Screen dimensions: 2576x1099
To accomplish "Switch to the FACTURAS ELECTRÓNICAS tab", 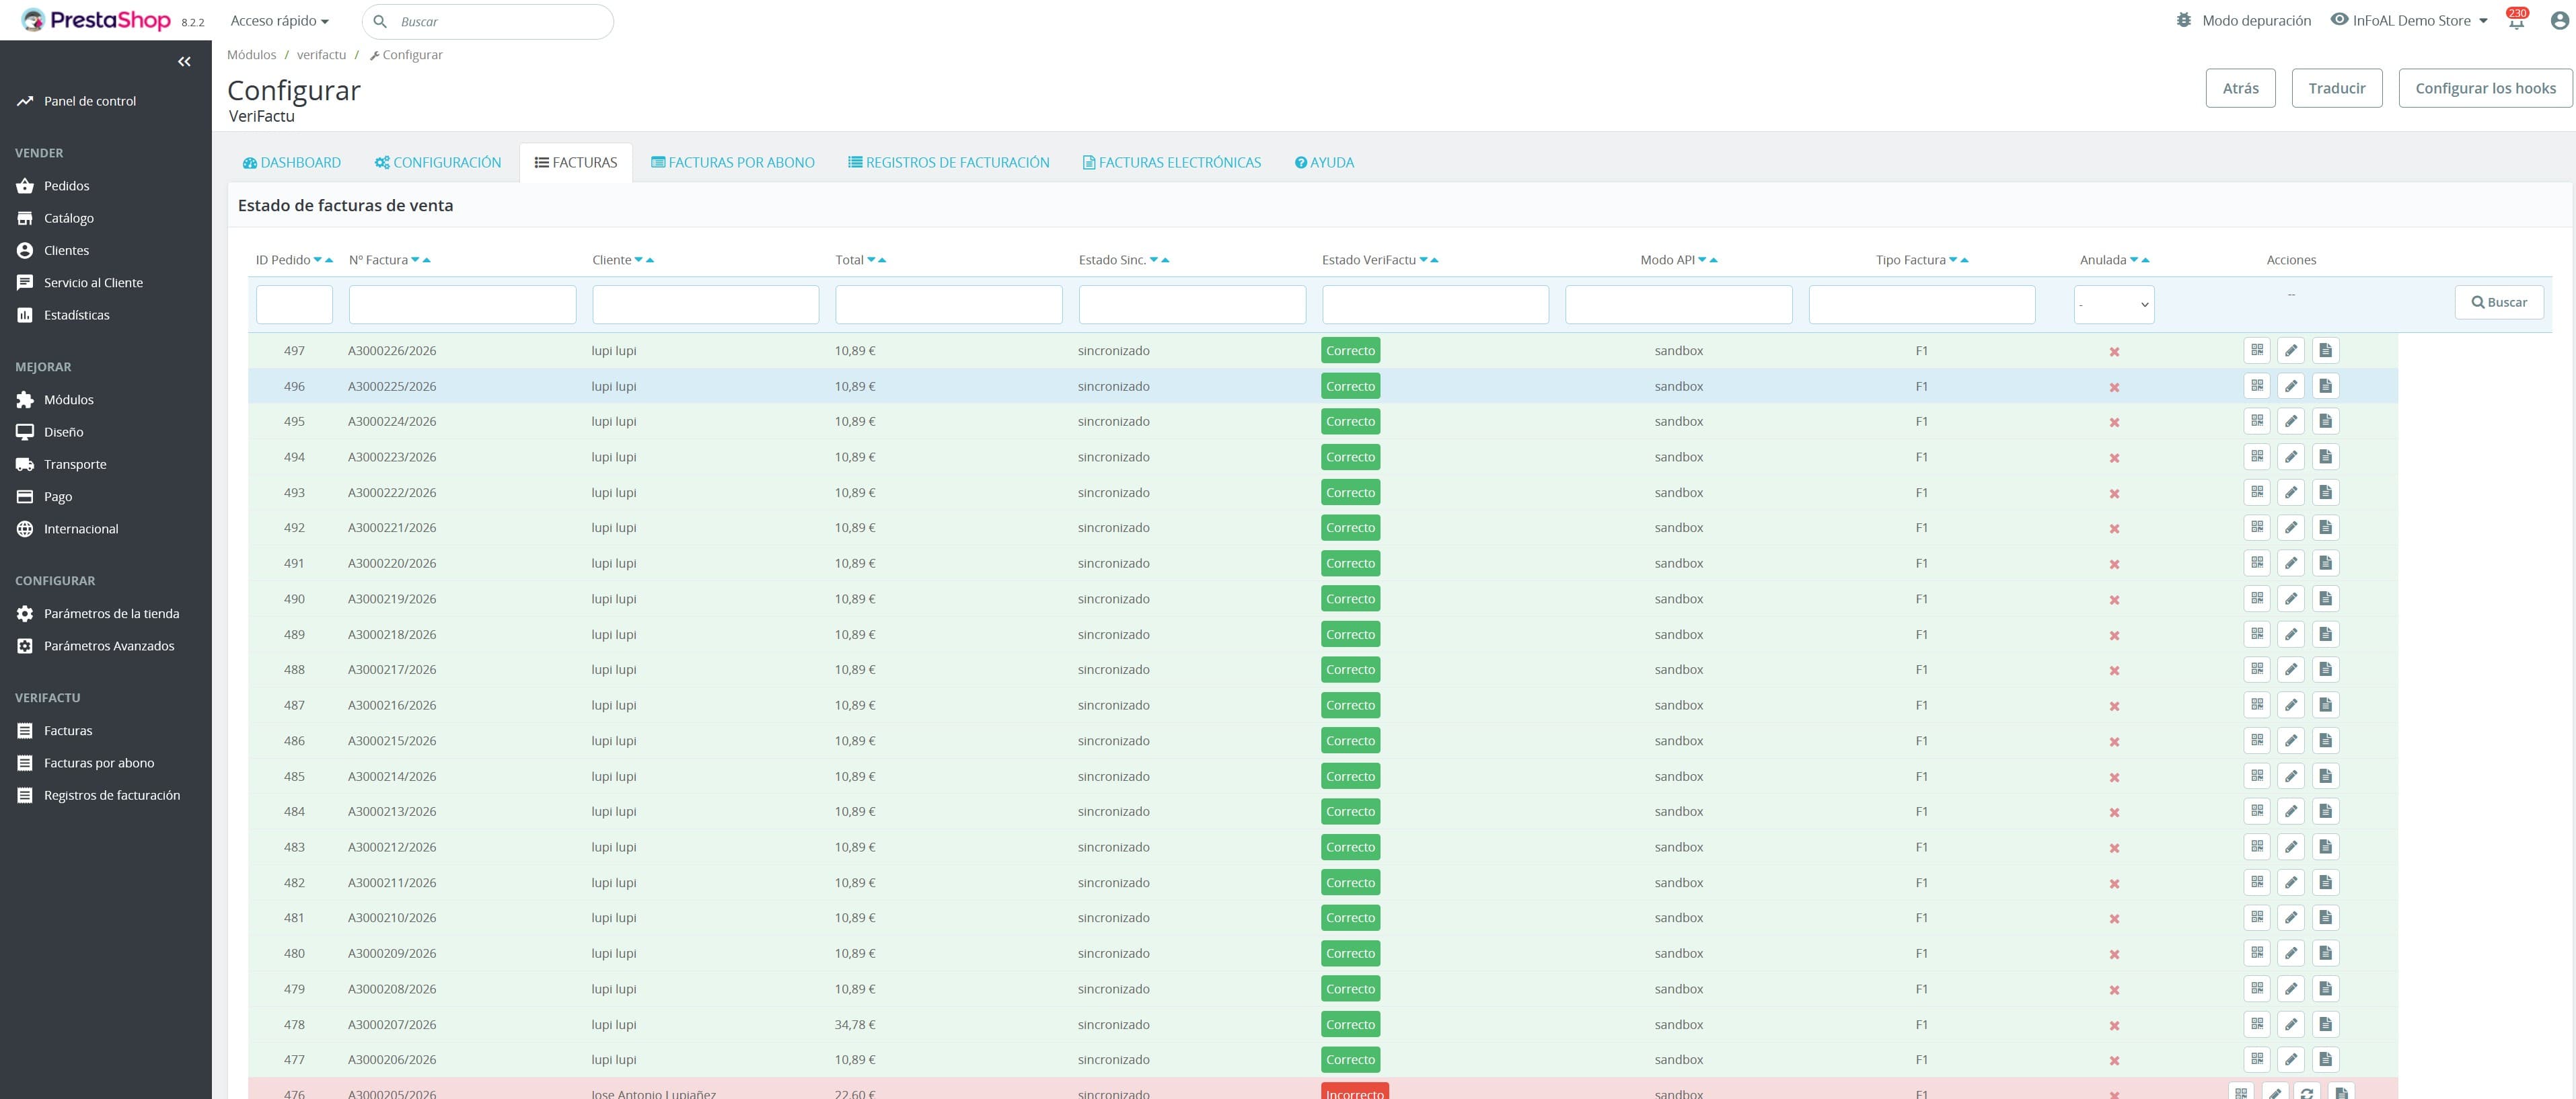I will click(x=1171, y=162).
